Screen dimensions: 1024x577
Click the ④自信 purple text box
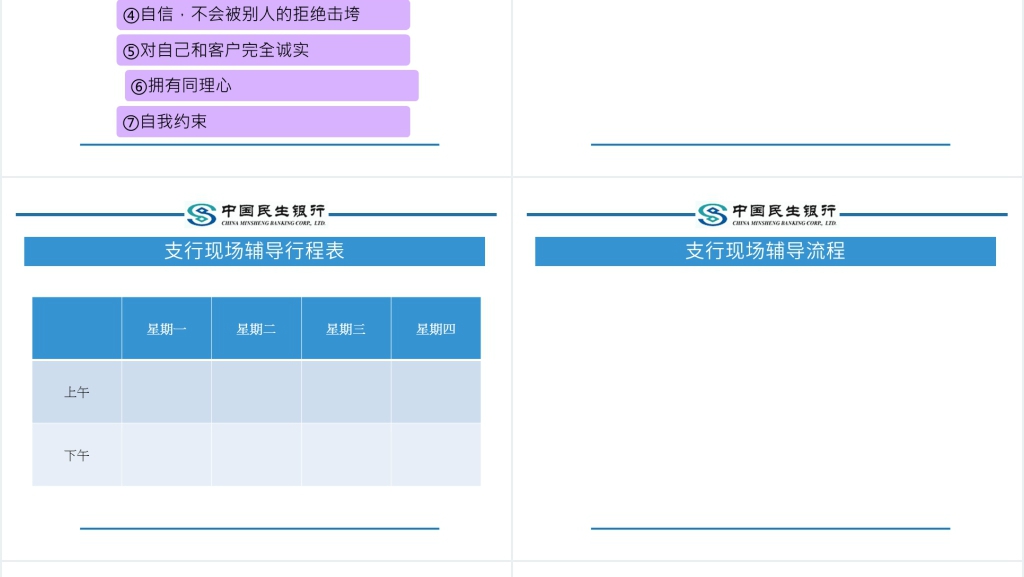point(263,15)
